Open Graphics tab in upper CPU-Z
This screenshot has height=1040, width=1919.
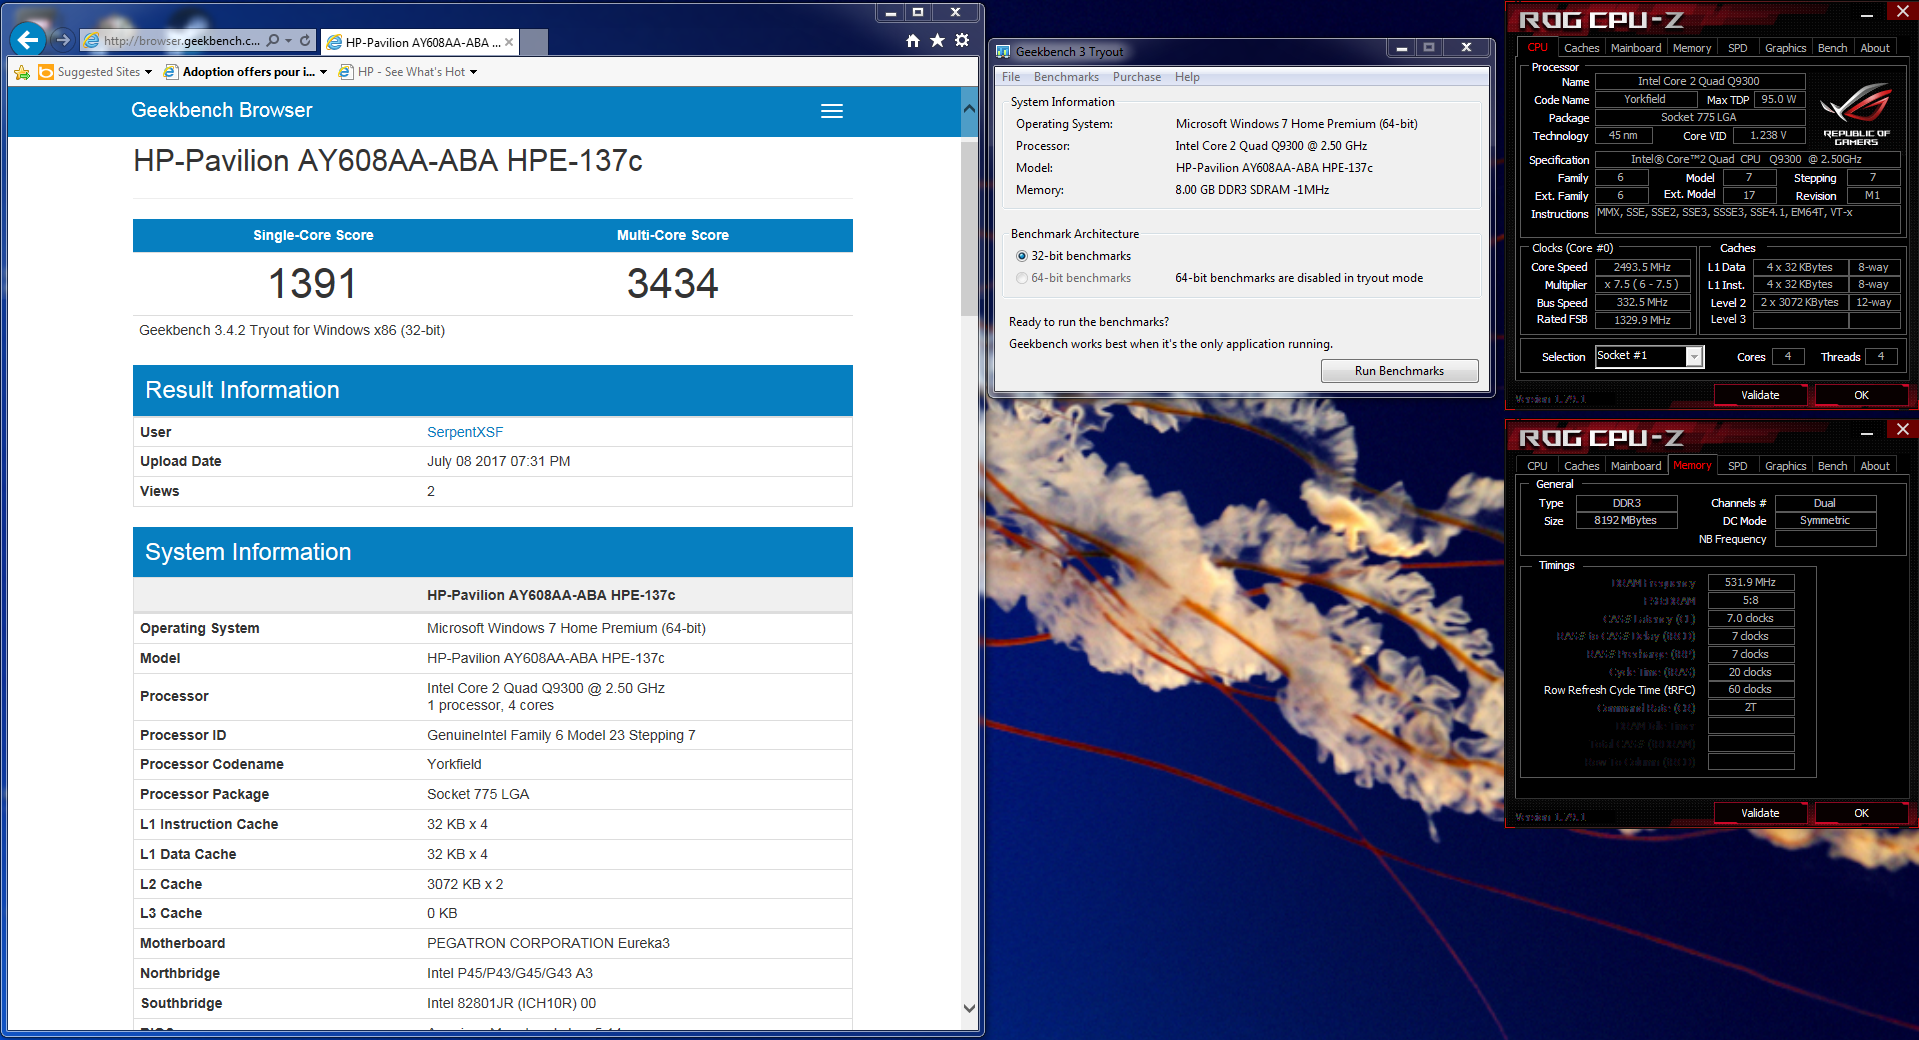coord(1785,48)
